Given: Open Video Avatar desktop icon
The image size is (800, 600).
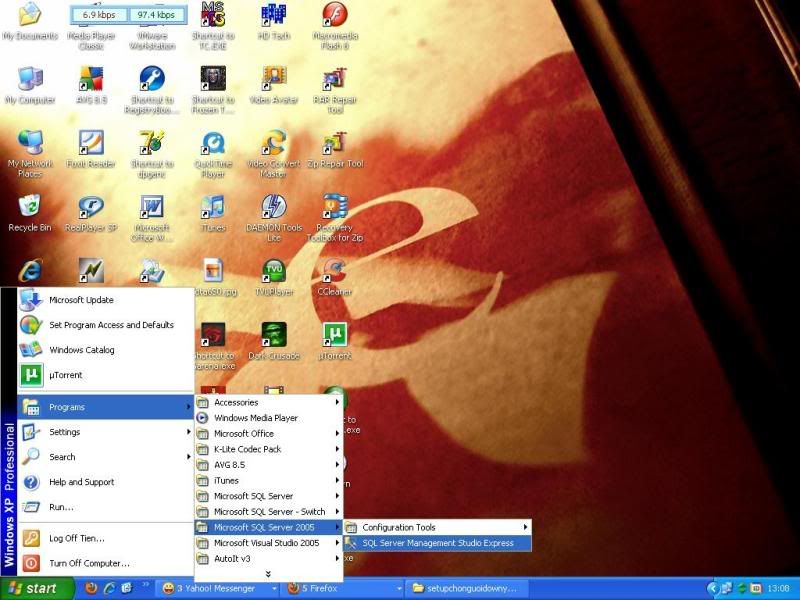Looking at the screenshot, I should click(x=274, y=85).
